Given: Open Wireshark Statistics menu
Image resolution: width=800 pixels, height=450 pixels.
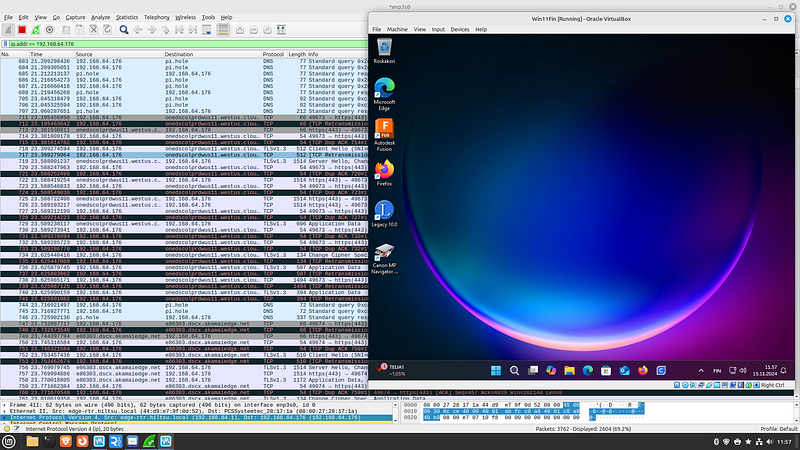Looking at the screenshot, I should click(127, 17).
